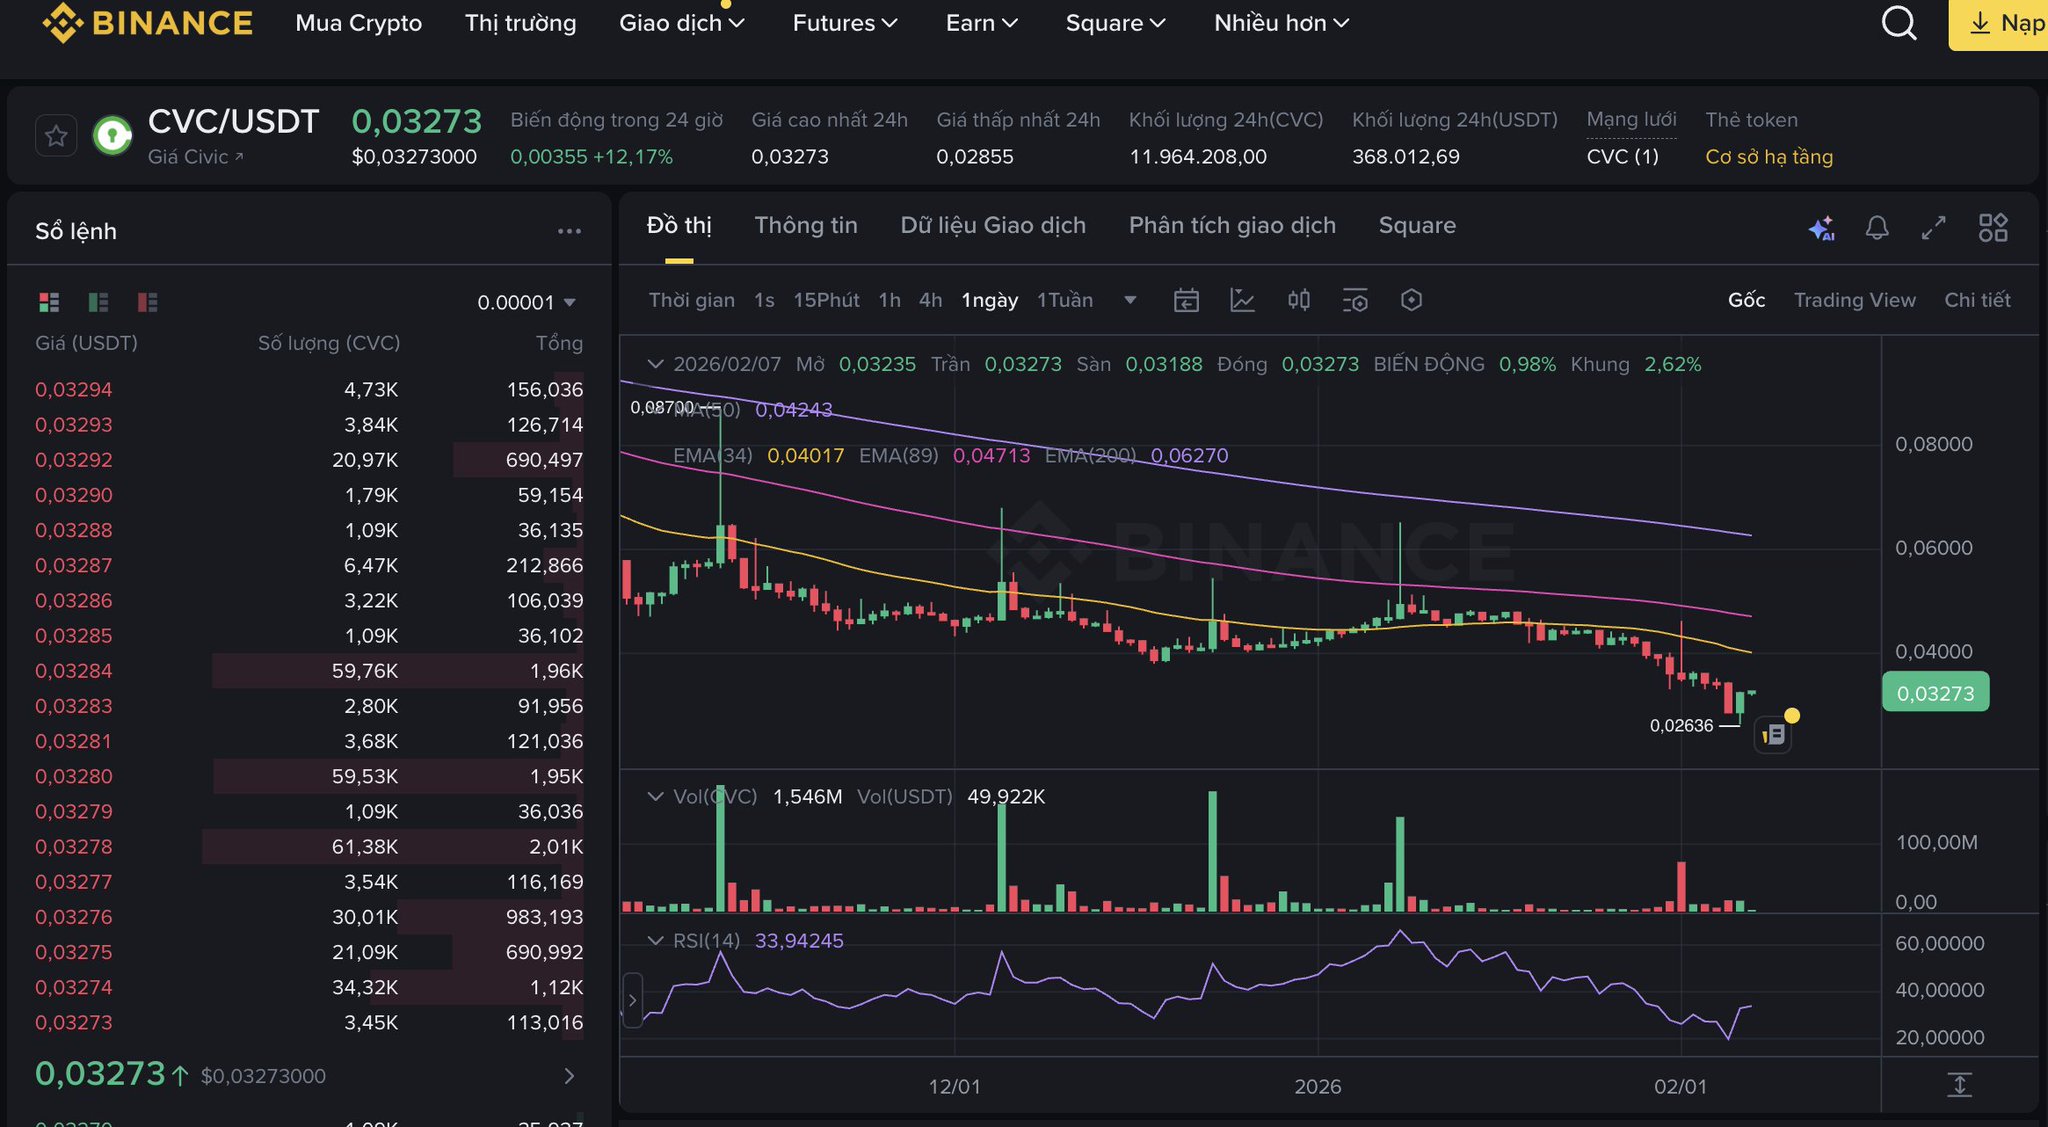The height and width of the screenshot is (1127, 2048).
Task: Open the chart layout grid icon
Action: [x=1992, y=228]
